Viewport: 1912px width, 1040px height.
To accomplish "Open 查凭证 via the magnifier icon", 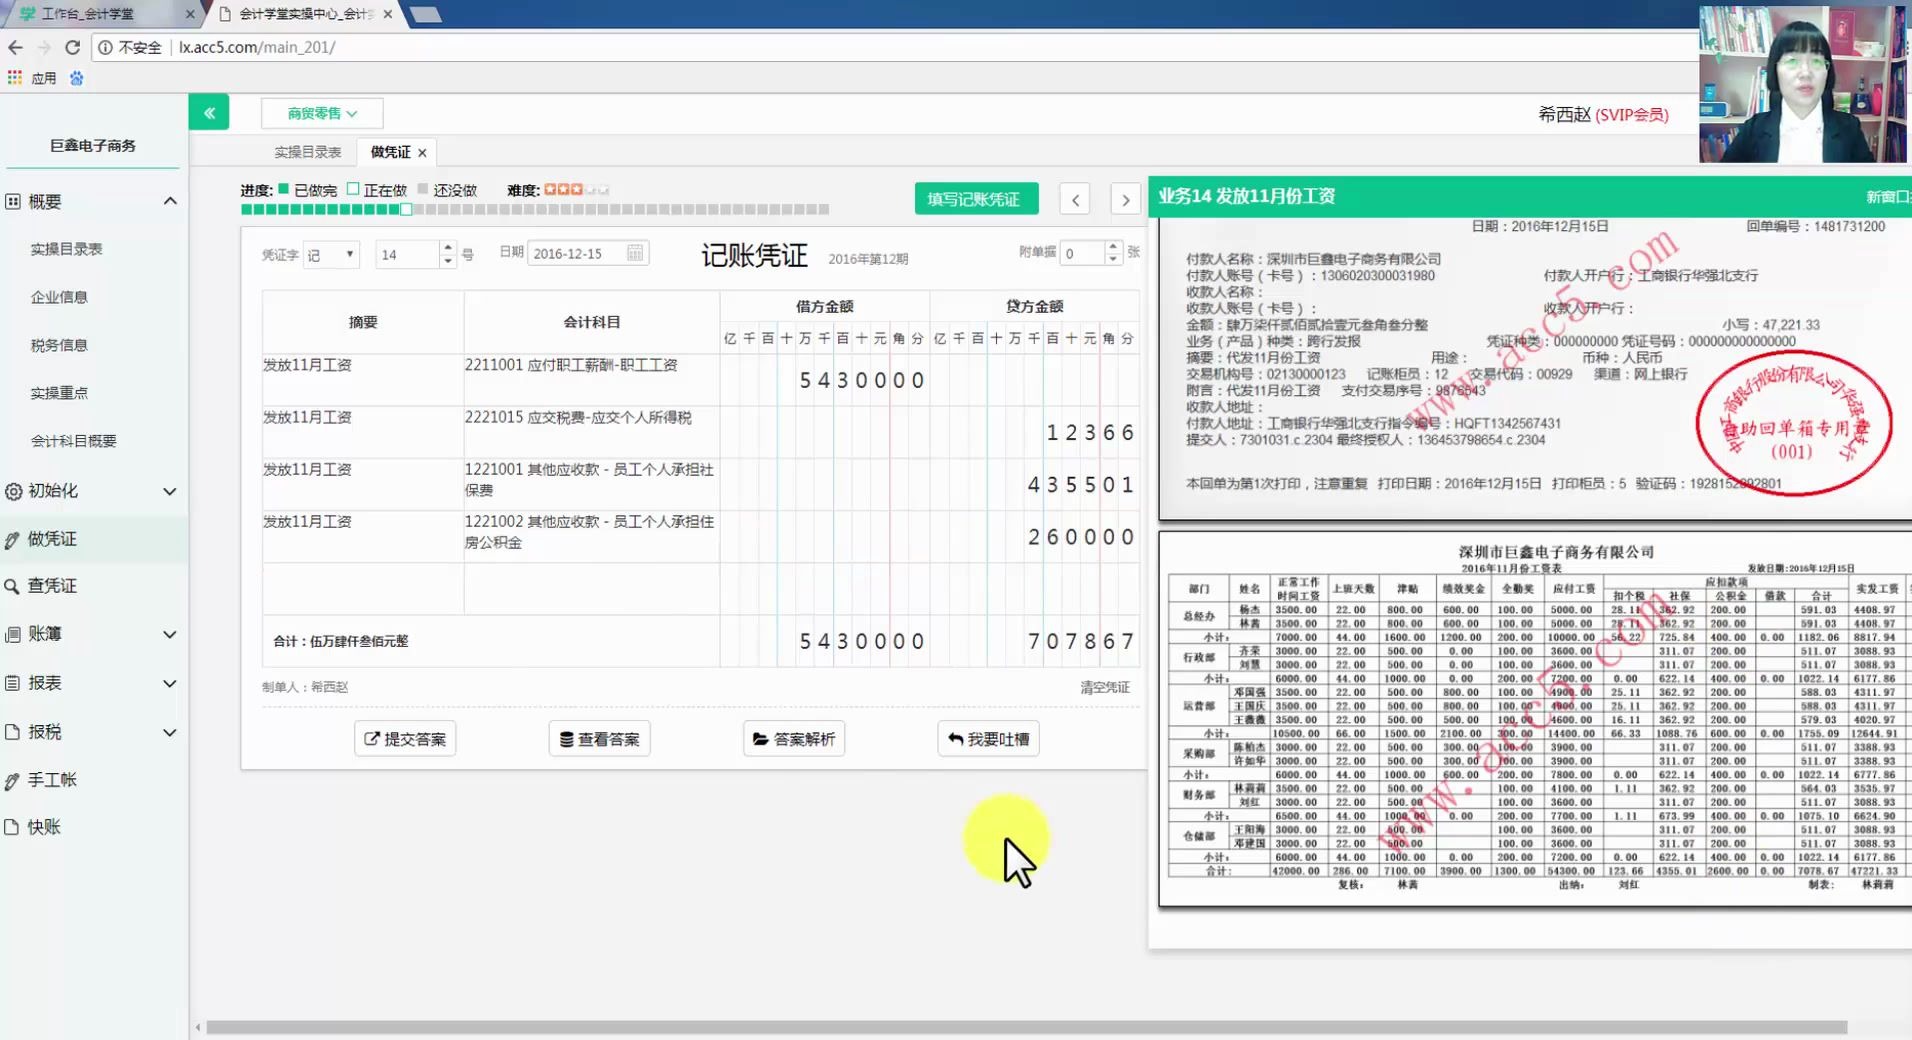I will [12, 586].
